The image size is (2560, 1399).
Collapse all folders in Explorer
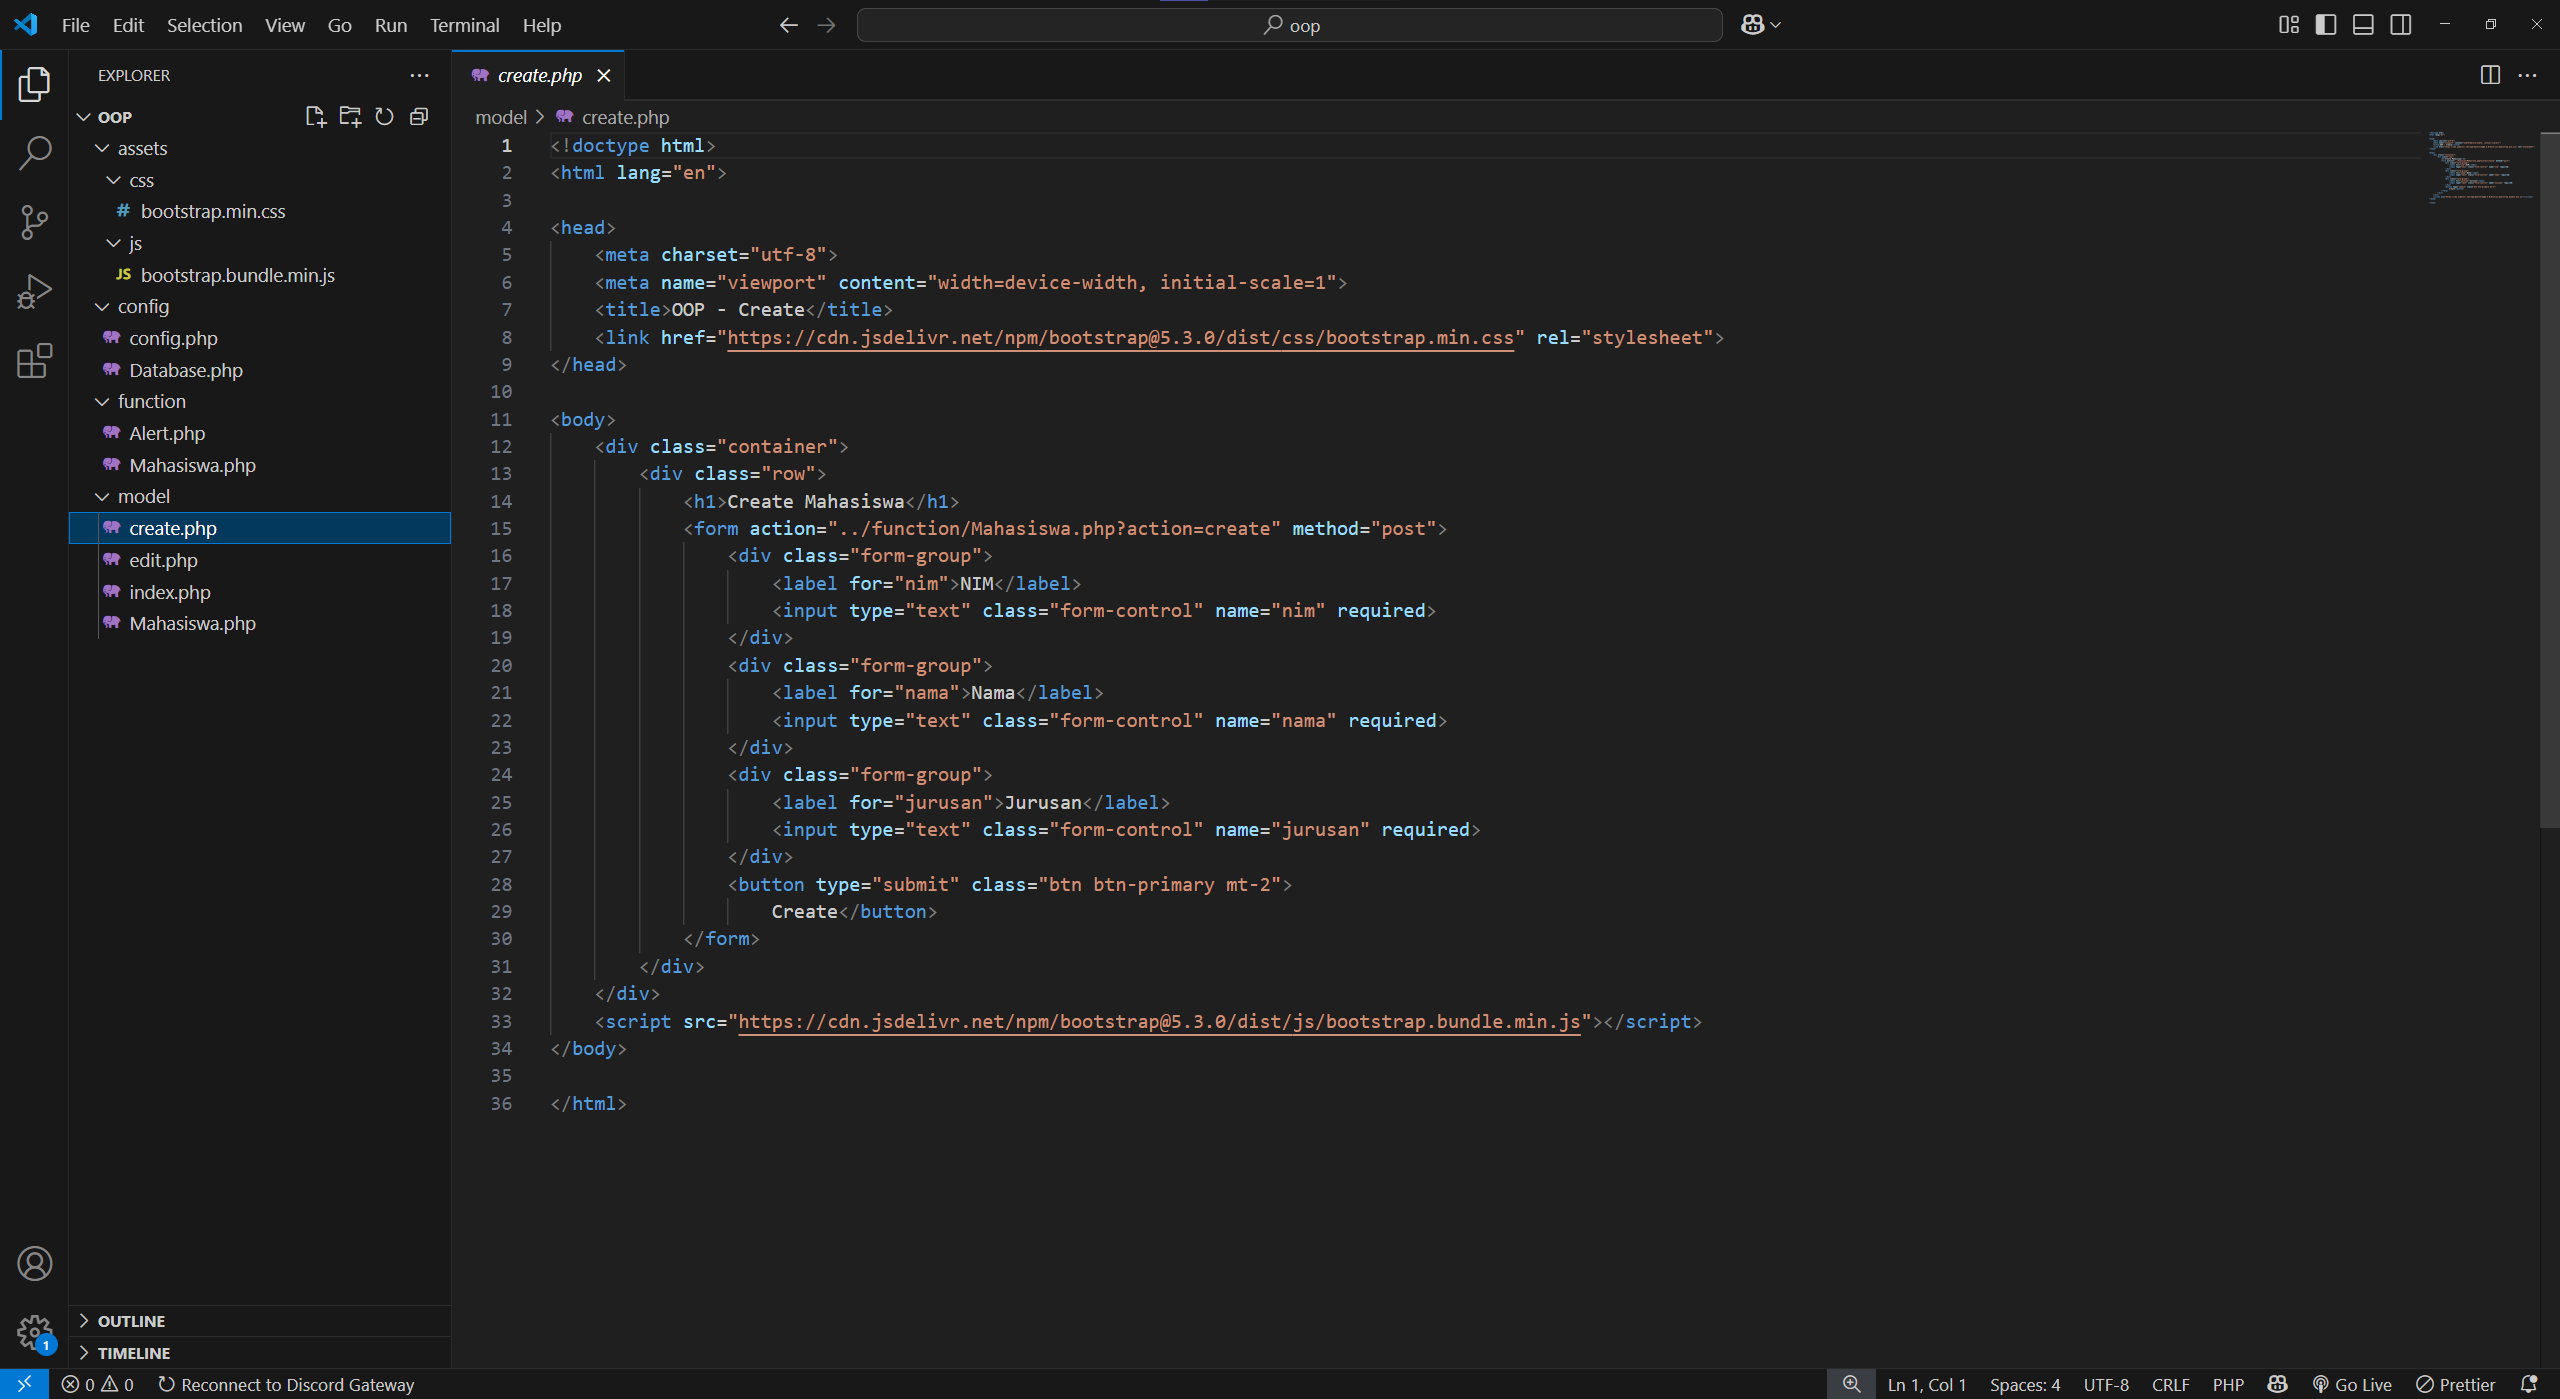[x=419, y=116]
